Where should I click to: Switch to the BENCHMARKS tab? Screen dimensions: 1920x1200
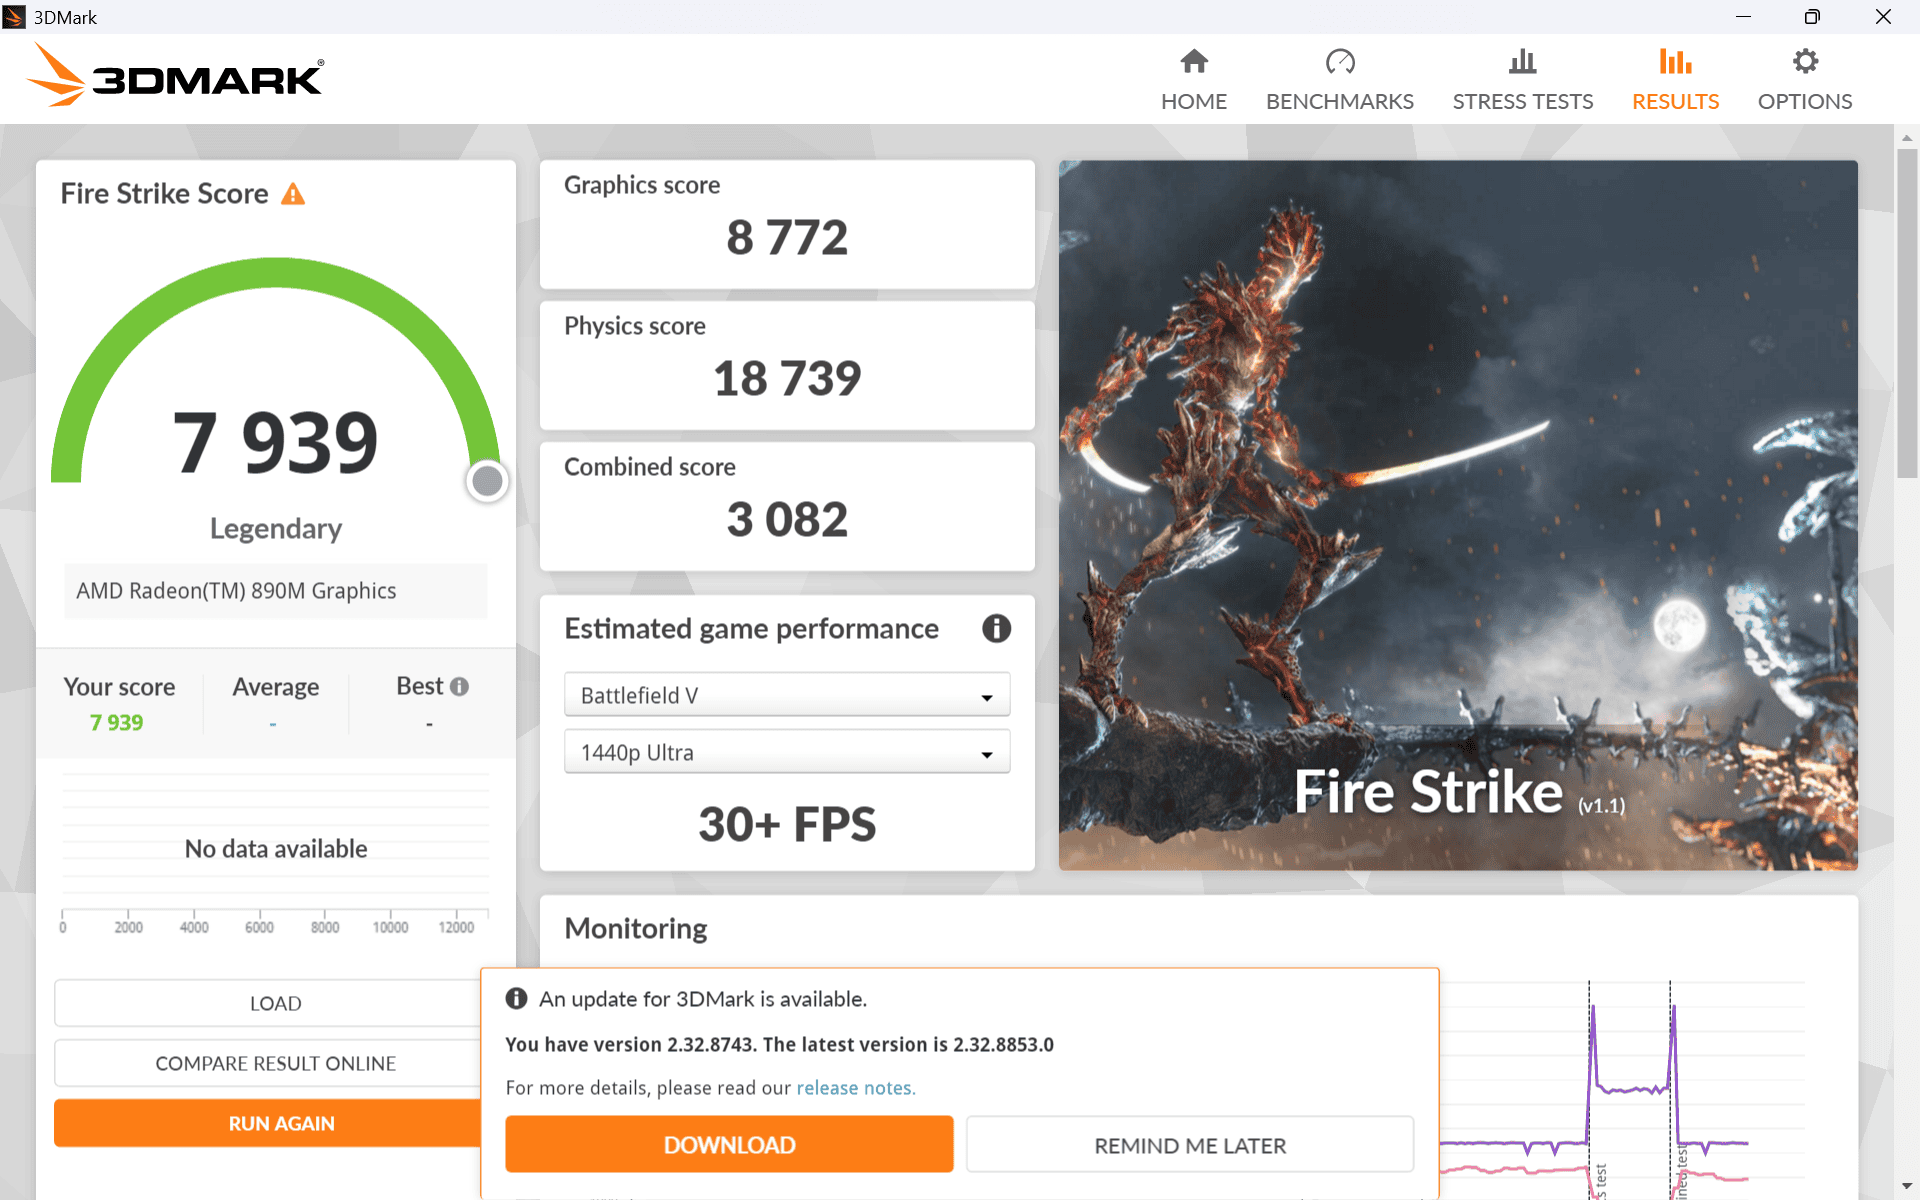point(1340,78)
